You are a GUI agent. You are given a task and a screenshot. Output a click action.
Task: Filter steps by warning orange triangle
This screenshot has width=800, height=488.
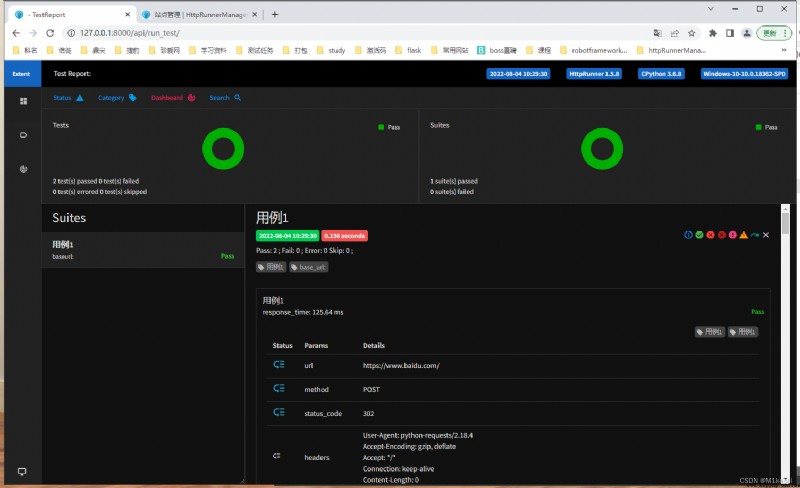click(x=743, y=235)
